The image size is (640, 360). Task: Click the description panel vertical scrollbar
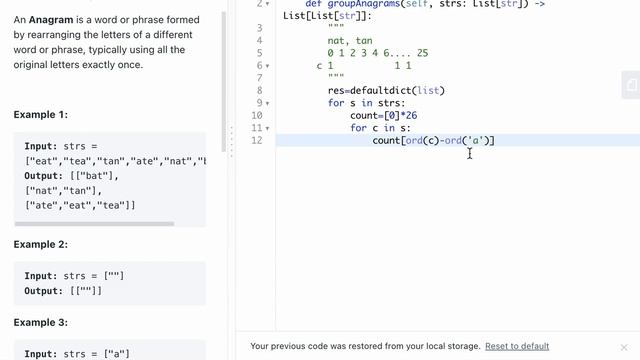(x=224, y=82)
